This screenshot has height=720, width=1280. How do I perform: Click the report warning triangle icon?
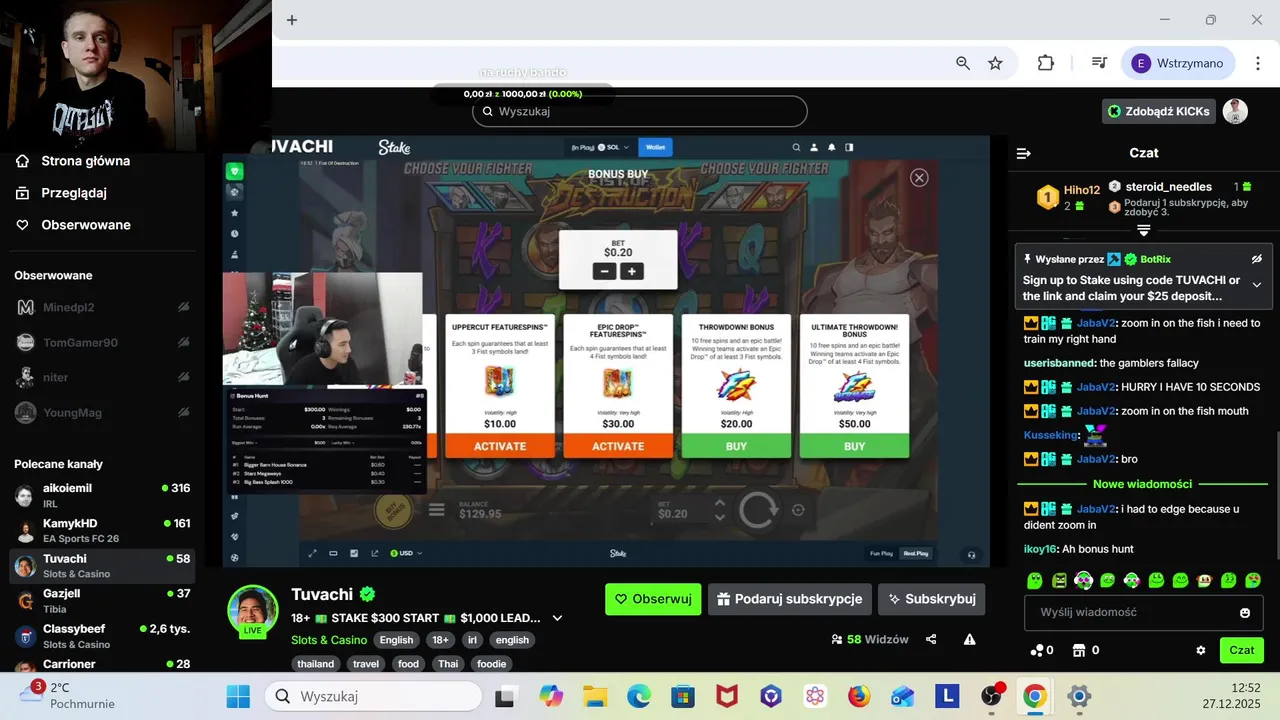click(x=969, y=639)
